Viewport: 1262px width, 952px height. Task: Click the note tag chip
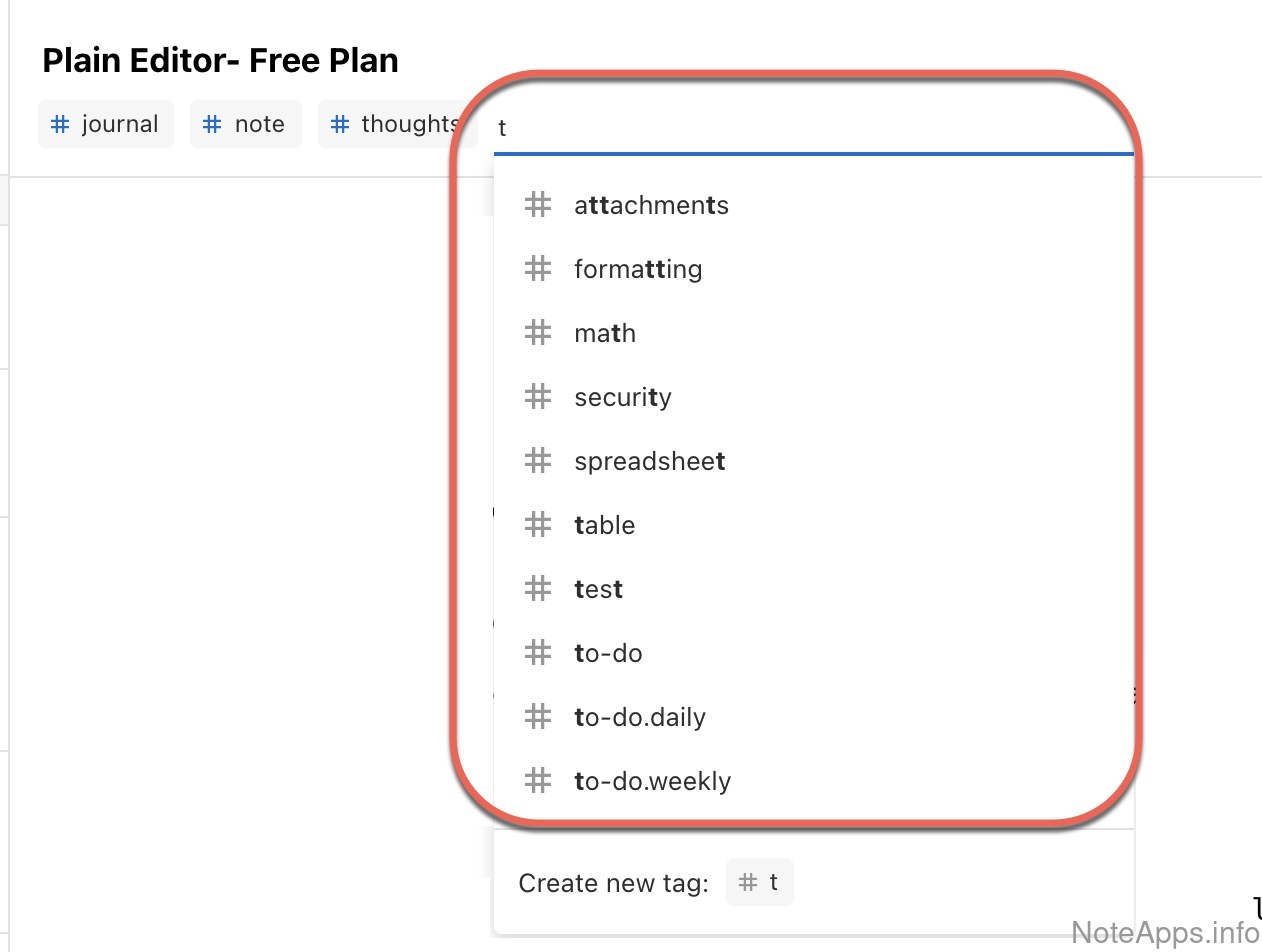[246, 124]
